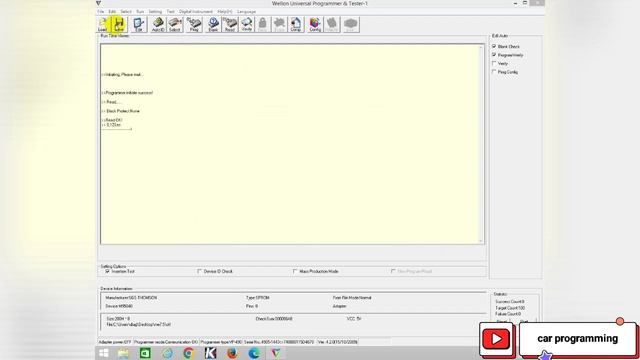
Task: Click the VCC 5V text
Action: coord(354,318)
